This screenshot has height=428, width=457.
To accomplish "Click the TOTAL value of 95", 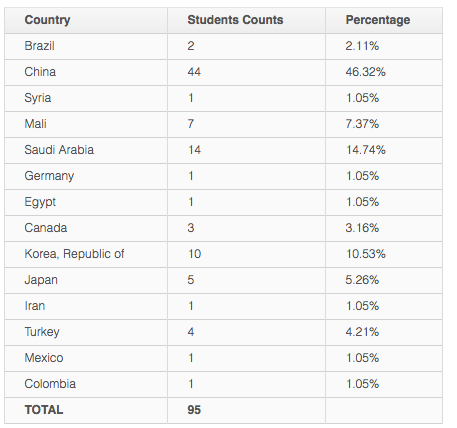I will tap(194, 410).
